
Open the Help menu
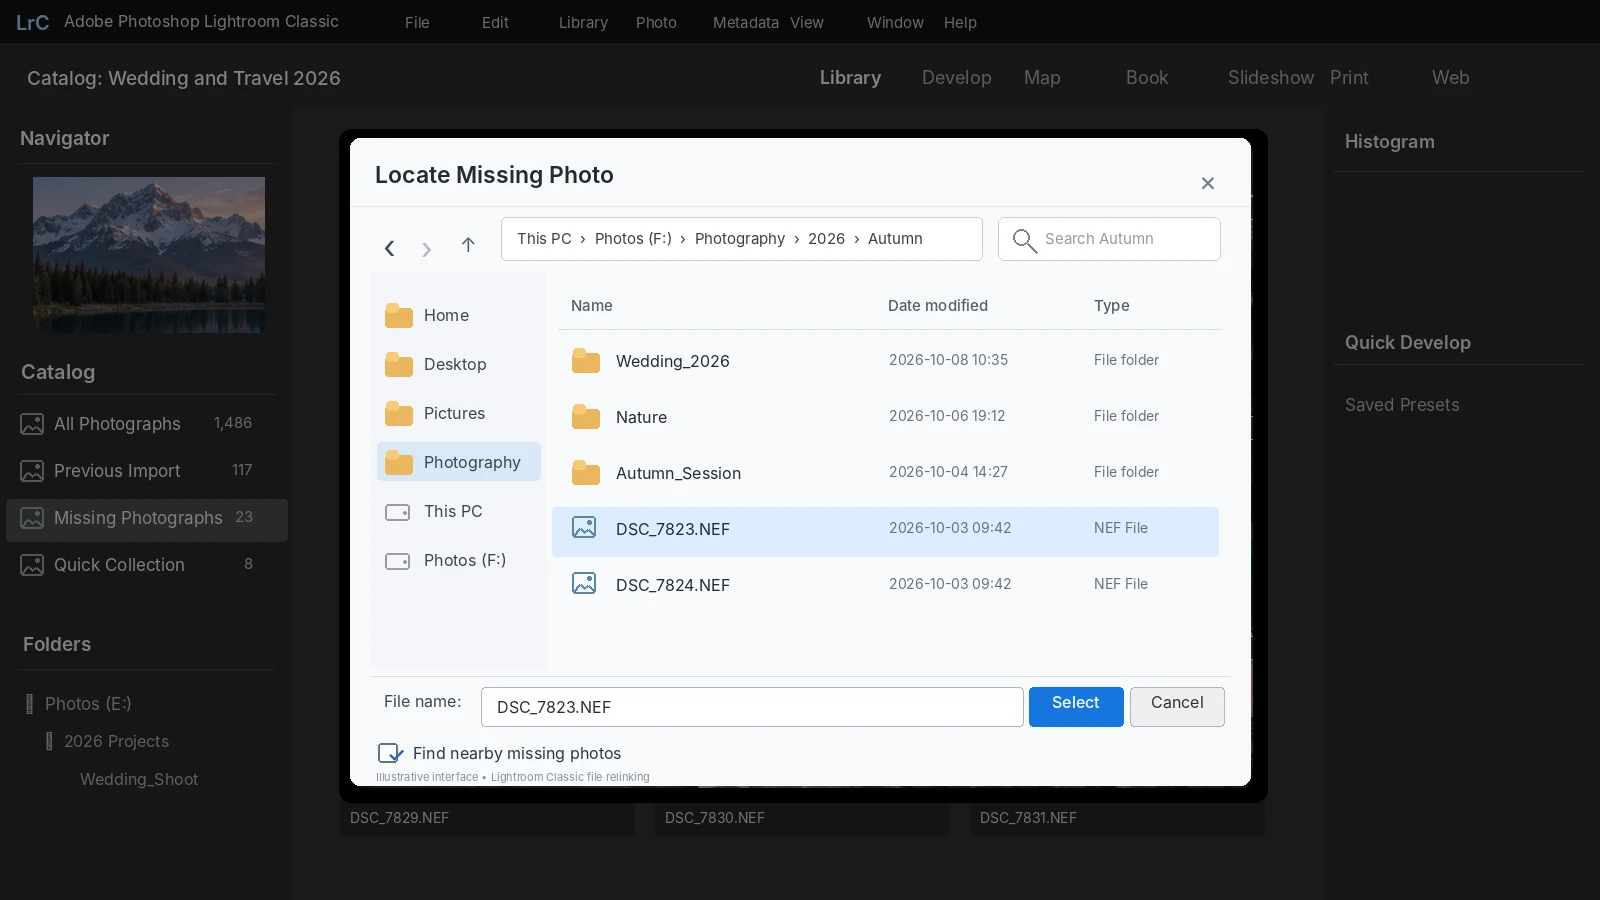960,22
